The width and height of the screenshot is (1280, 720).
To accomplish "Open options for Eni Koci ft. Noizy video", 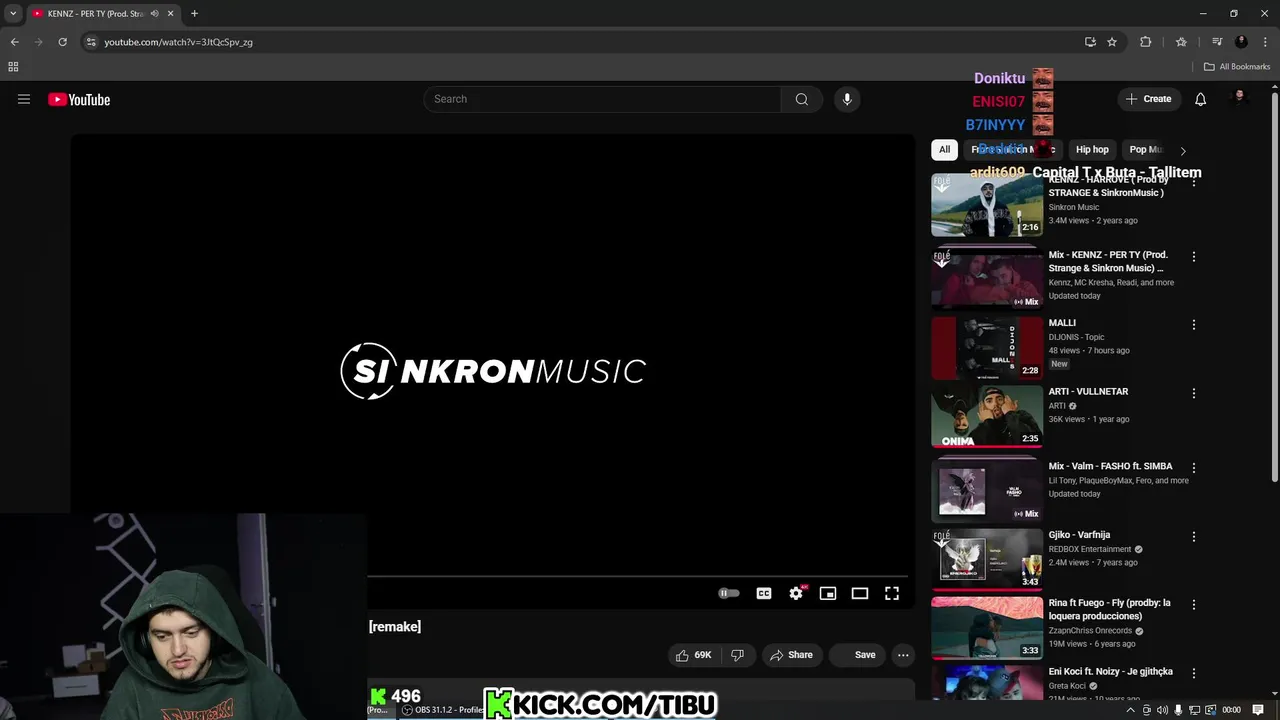I will [1193, 673].
